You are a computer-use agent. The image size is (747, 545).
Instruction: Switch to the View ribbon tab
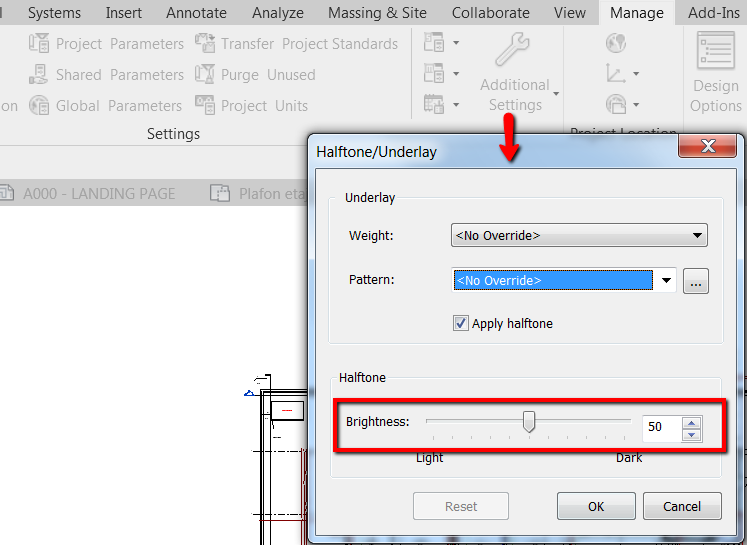570,12
